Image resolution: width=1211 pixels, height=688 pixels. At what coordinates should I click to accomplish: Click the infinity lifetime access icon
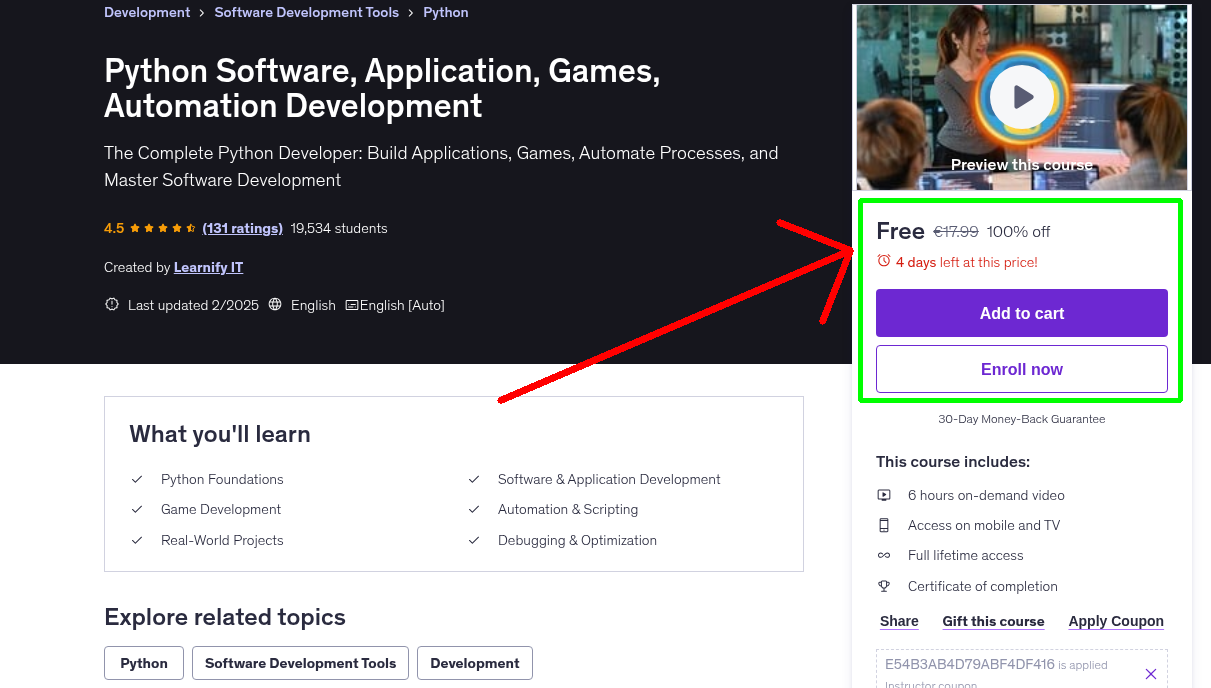point(884,555)
